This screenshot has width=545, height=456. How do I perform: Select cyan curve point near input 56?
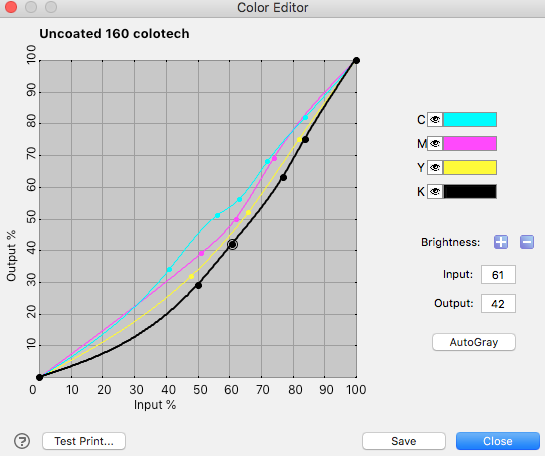pyautogui.click(x=217, y=215)
